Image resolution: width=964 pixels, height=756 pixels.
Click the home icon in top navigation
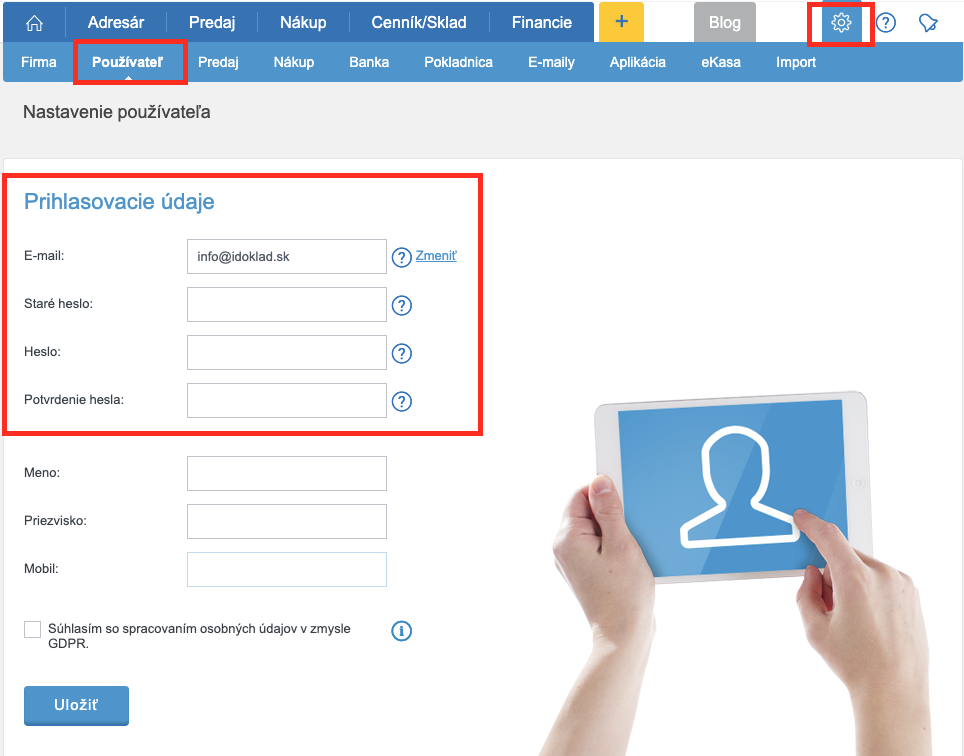pos(34,22)
